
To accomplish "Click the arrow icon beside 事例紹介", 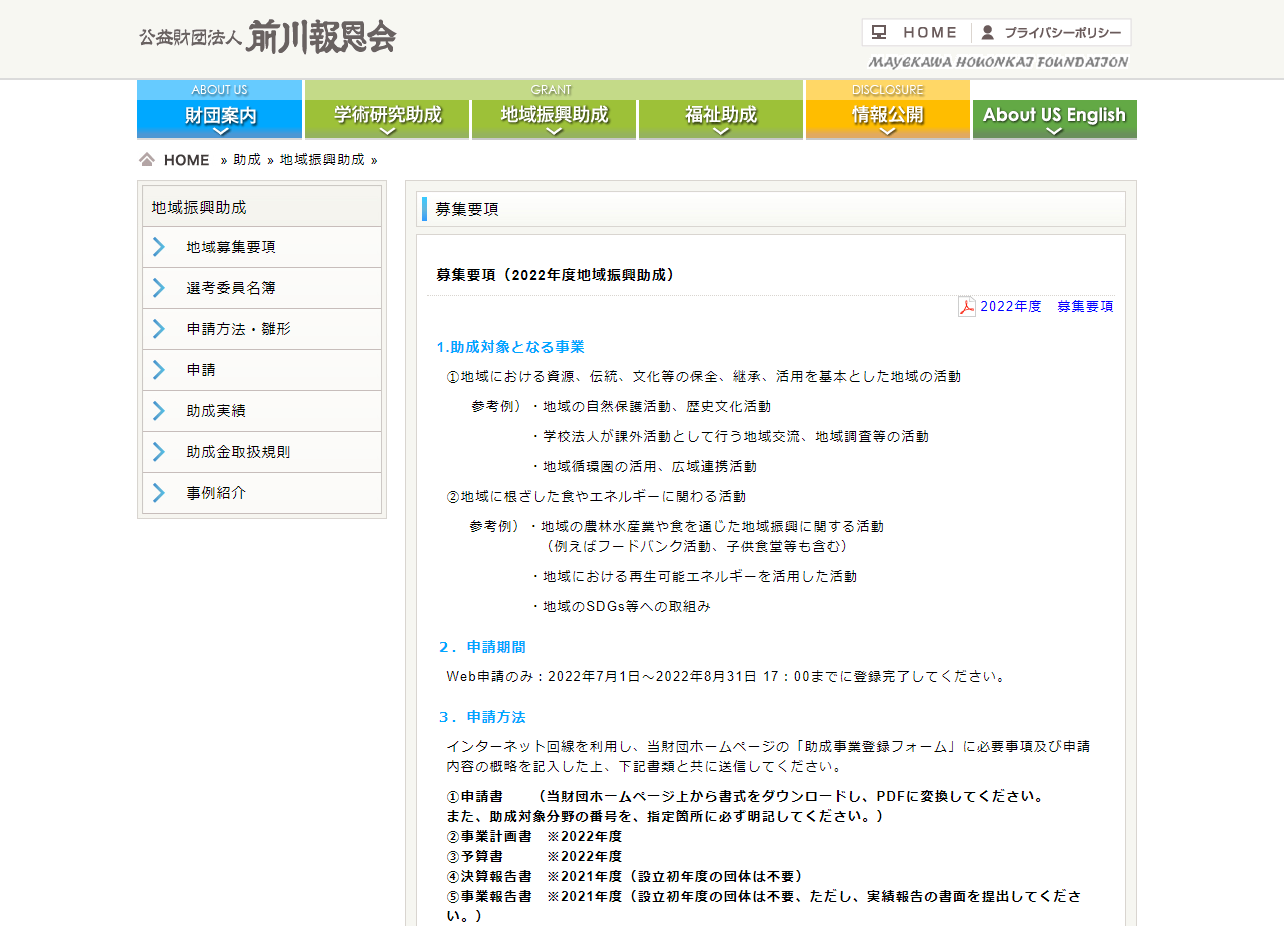I will [x=159, y=493].
